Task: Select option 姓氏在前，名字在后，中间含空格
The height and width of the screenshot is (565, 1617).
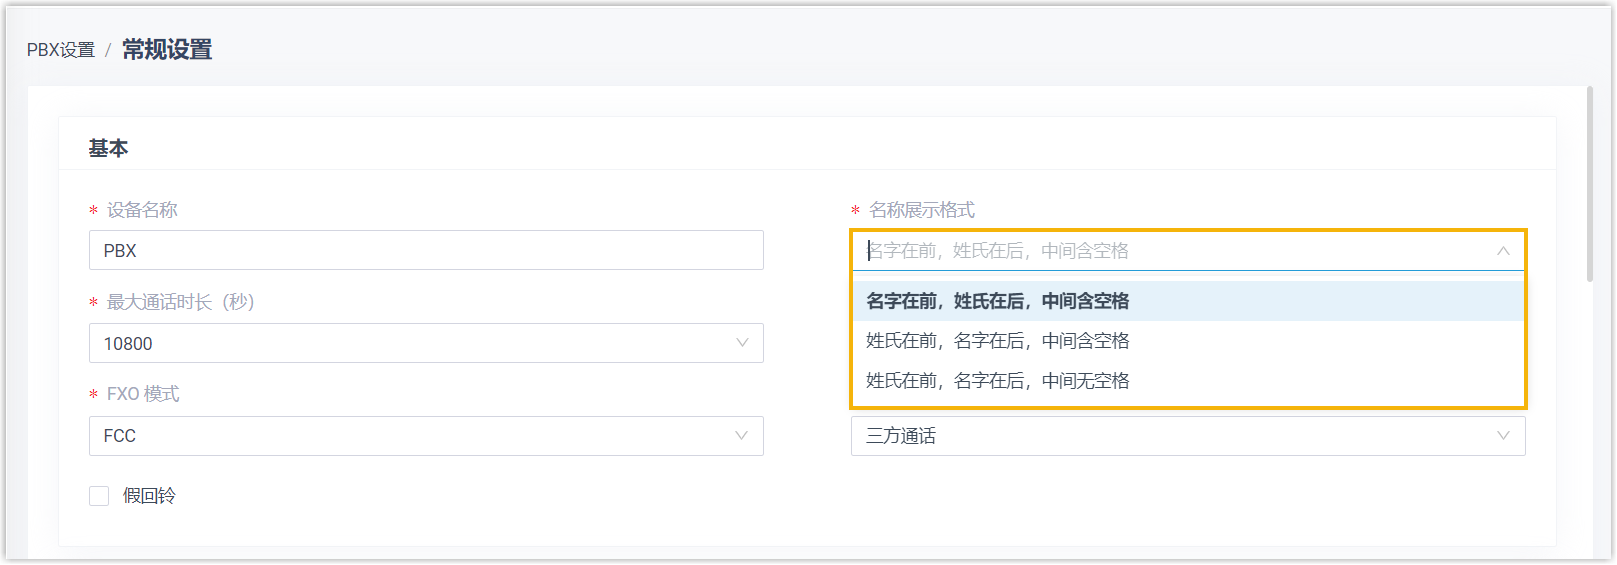Action: pos(997,341)
